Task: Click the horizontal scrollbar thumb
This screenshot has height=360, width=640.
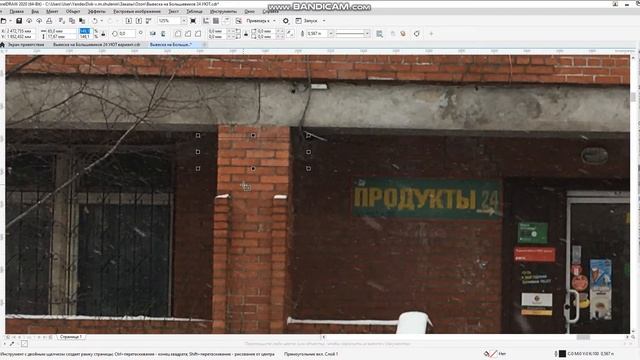Action: (583, 337)
